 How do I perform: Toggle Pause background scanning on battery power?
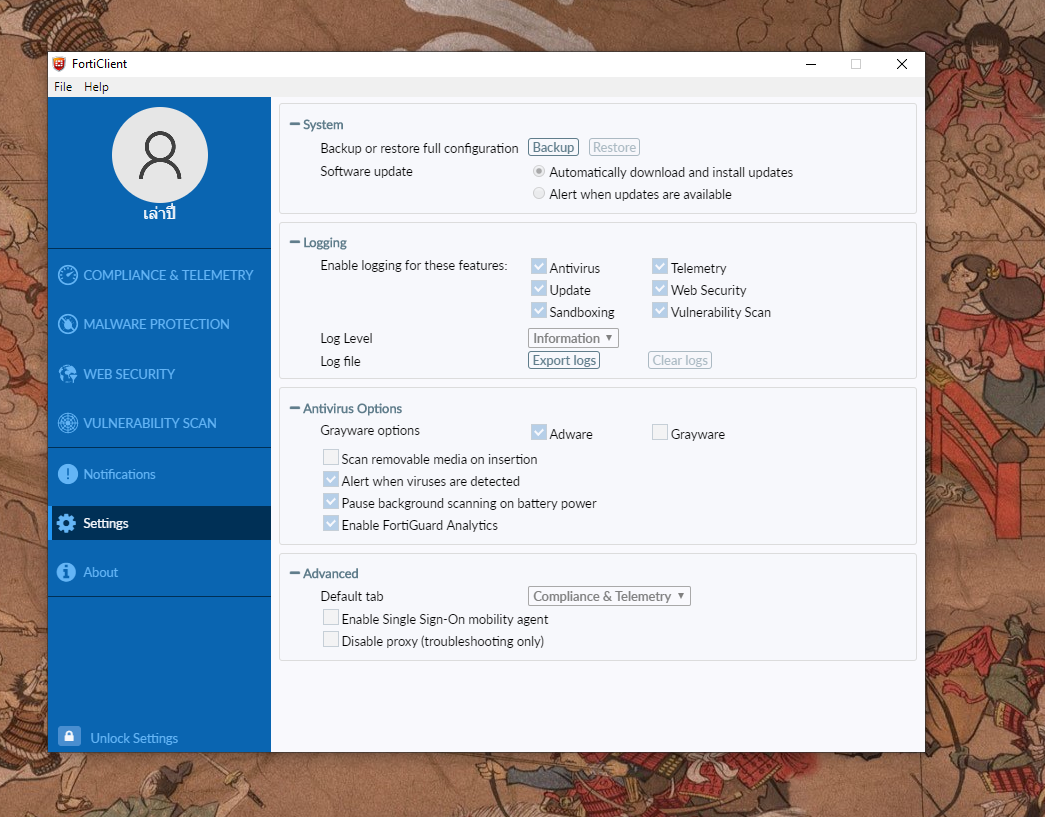(x=331, y=501)
